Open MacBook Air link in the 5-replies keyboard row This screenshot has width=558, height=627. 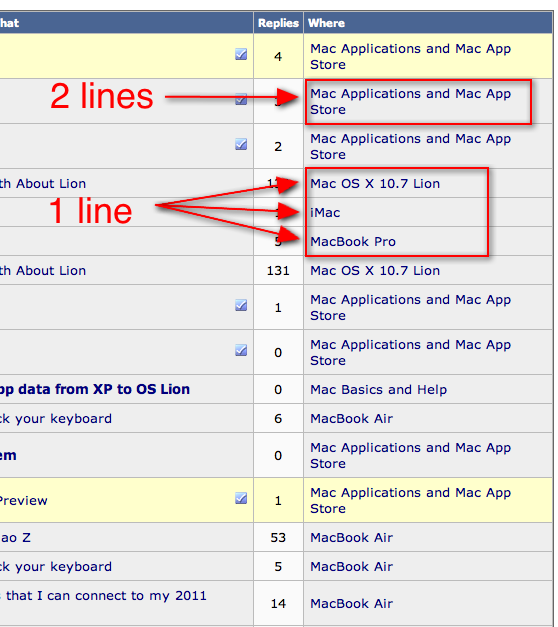(352, 566)
